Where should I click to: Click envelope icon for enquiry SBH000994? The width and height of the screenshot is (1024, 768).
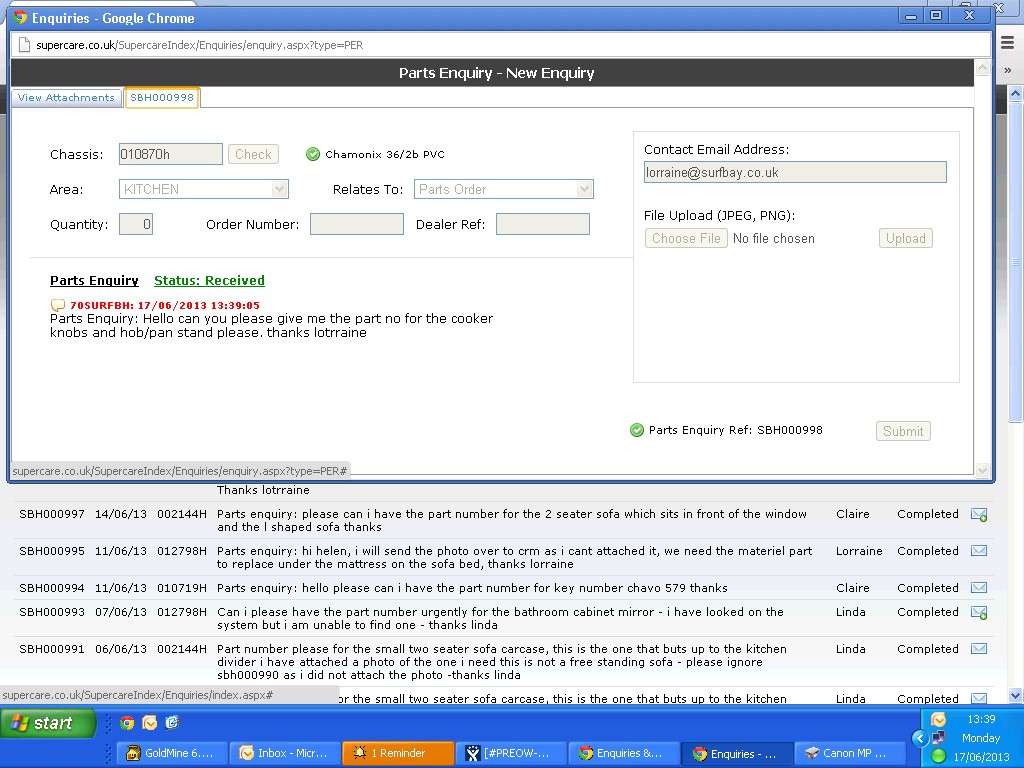(979, 588)
